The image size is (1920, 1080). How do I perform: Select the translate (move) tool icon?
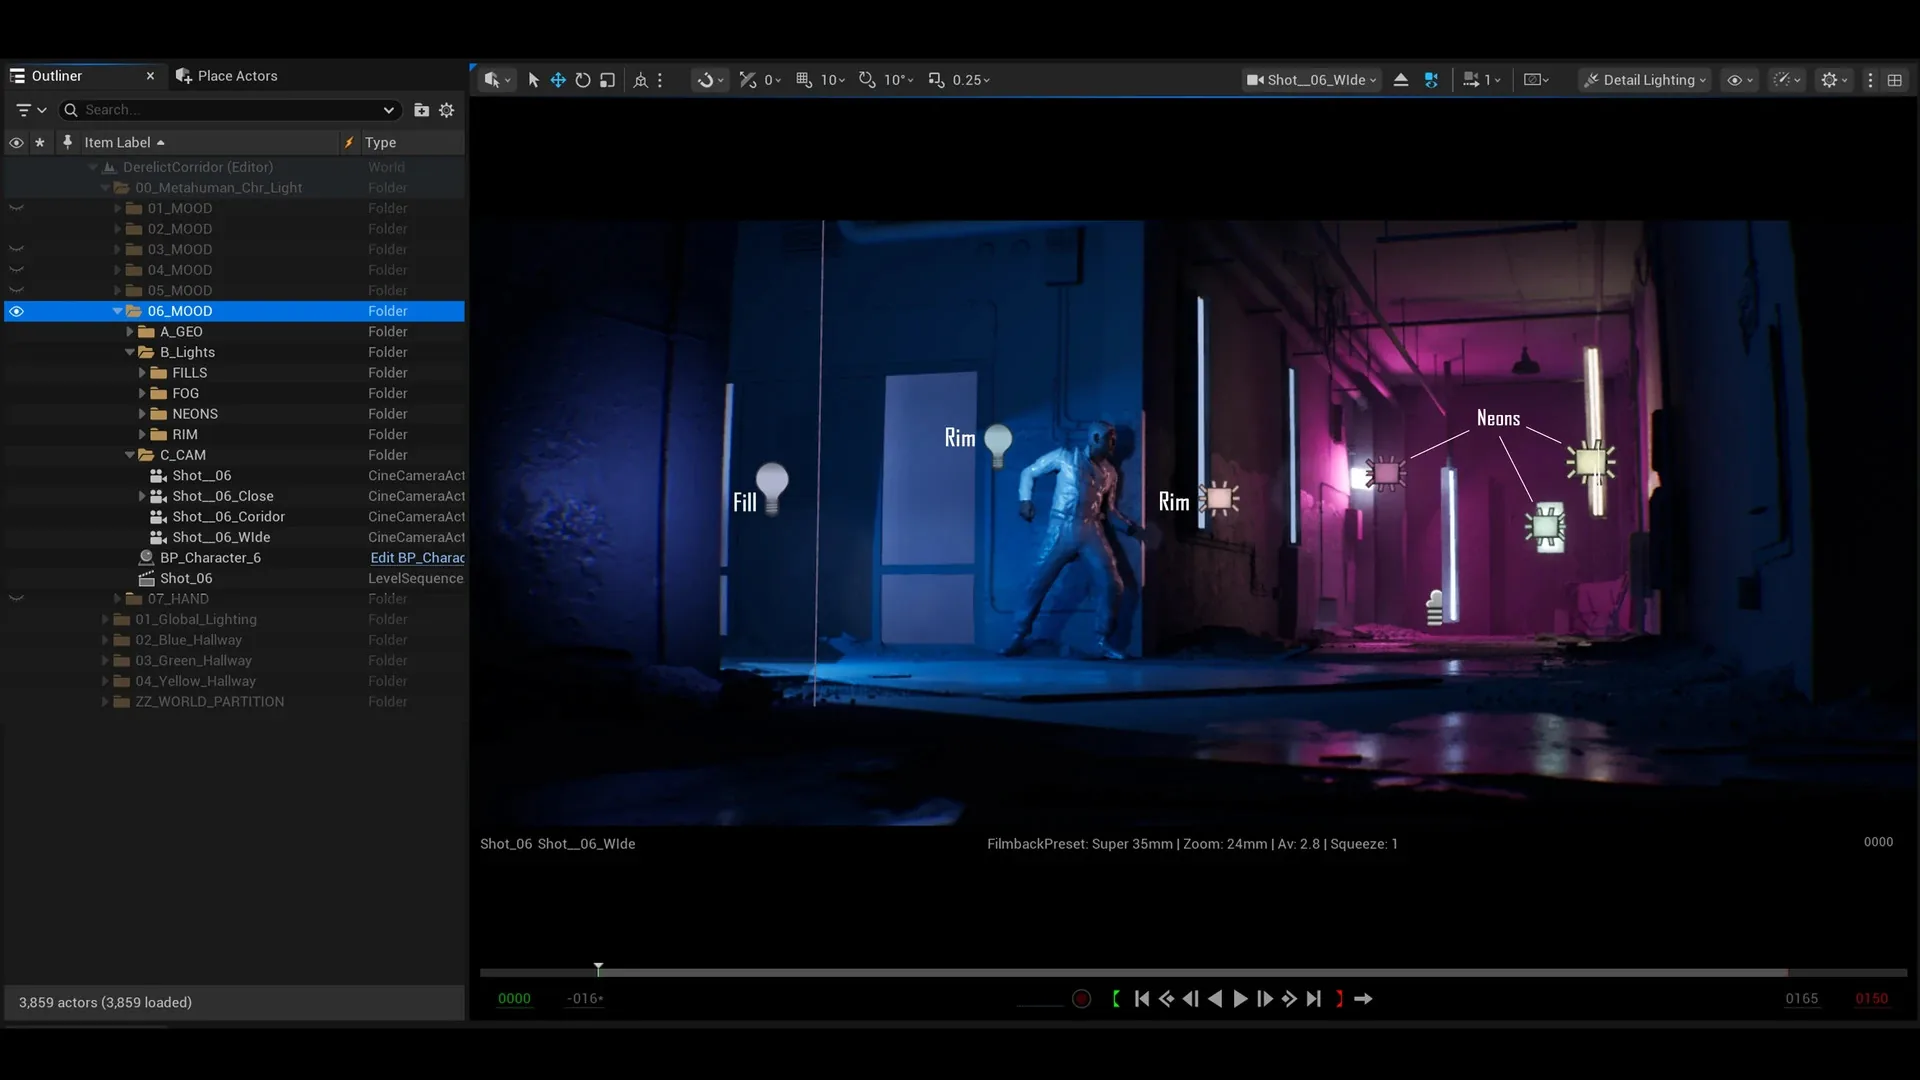point(558,80)
